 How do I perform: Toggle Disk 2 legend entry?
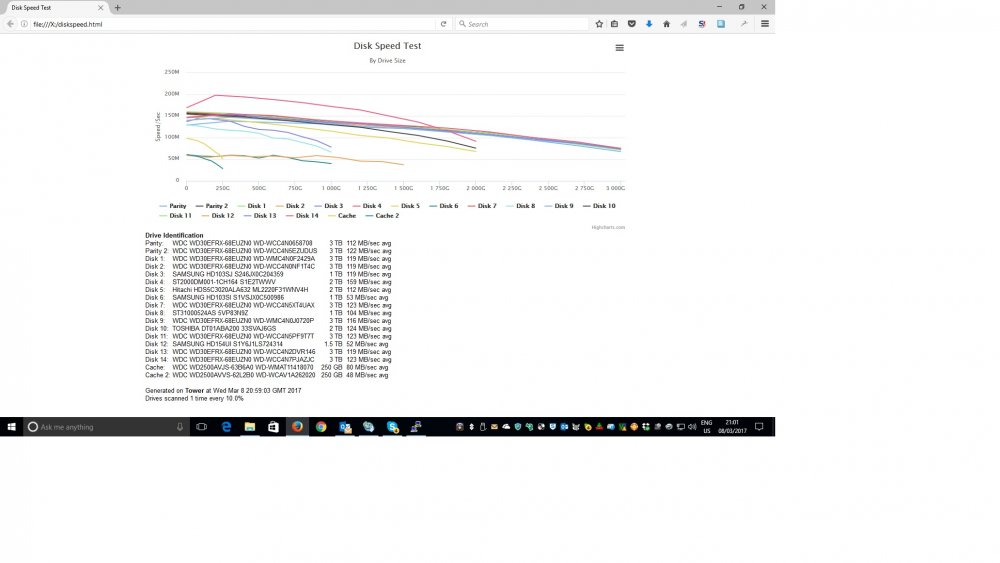(x=290, y=206)
